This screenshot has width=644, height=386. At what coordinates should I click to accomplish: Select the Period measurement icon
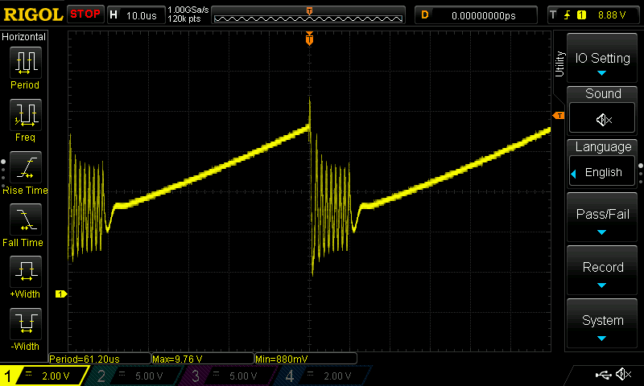[x=25, y=62]
